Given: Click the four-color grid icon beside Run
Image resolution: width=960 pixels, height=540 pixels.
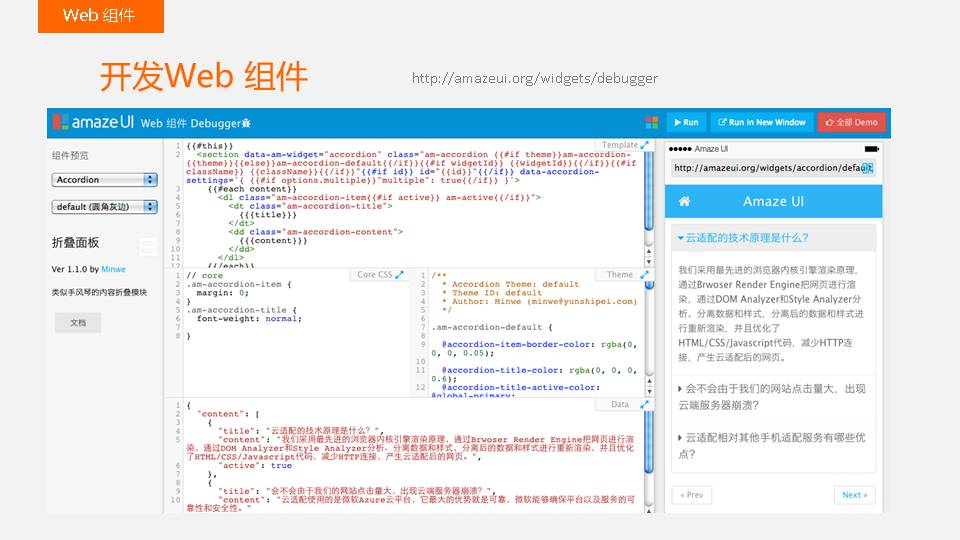Looking at the screenshot, I should (652, 122).
